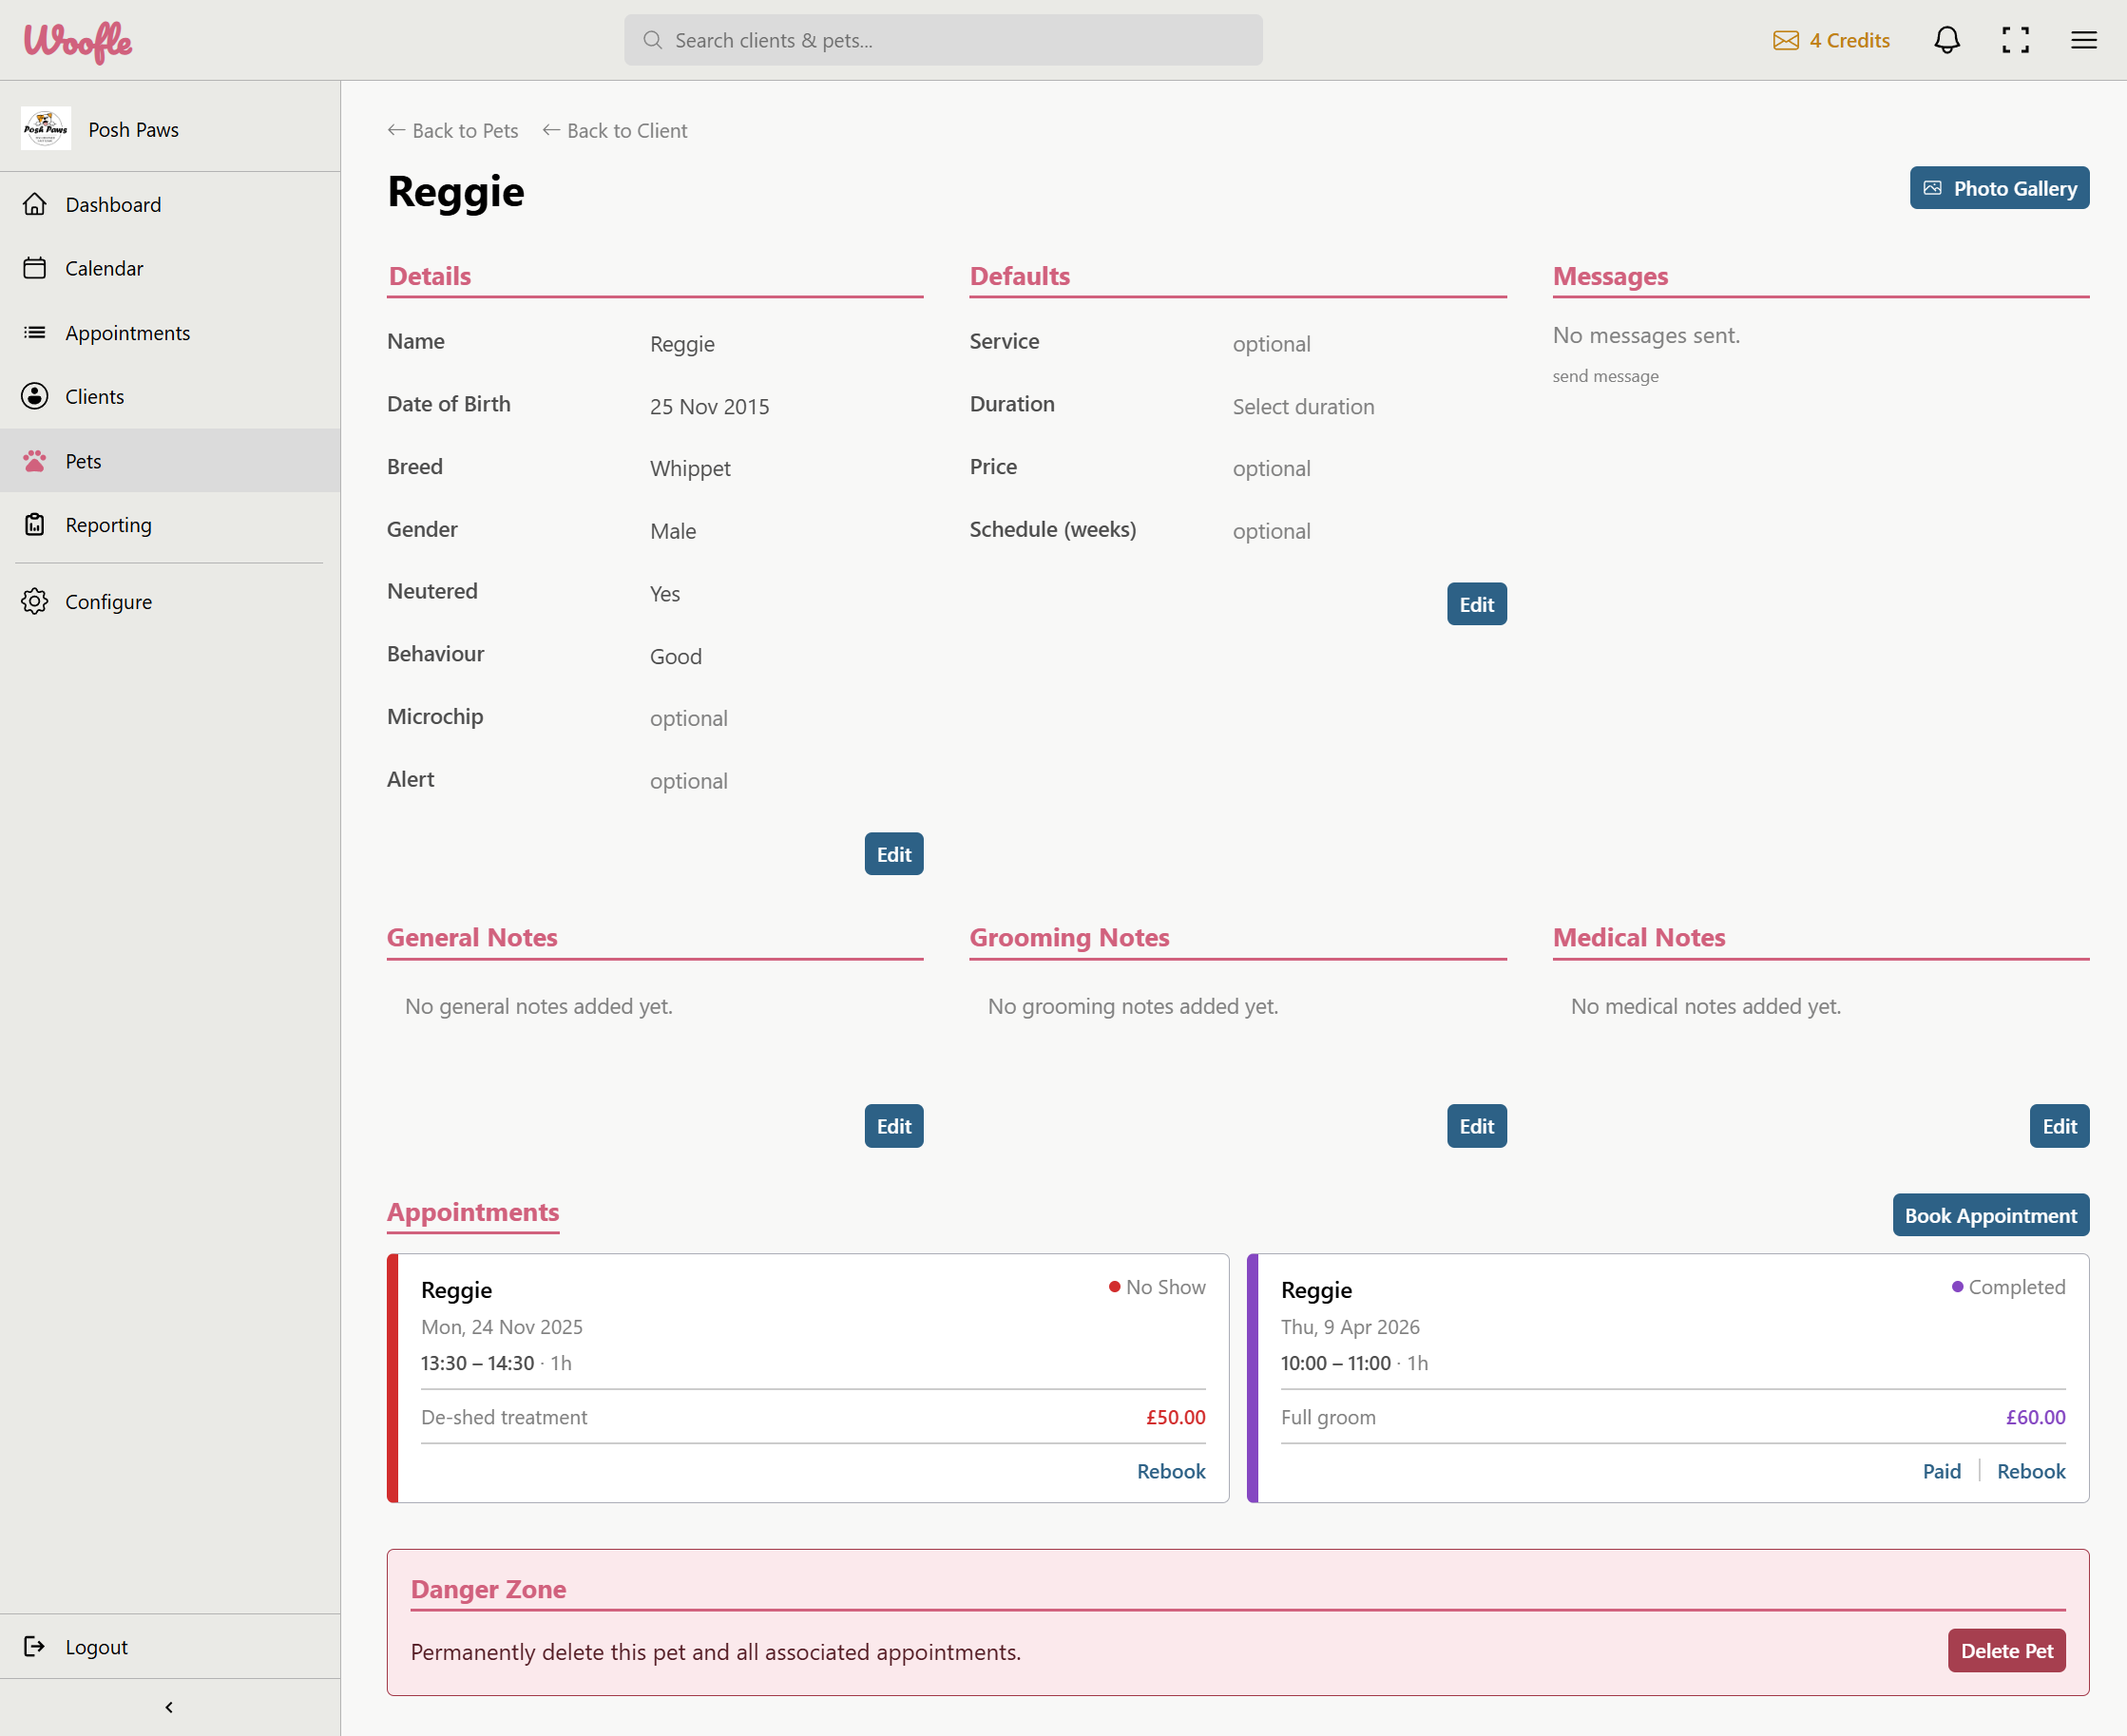2127x1736 pixels.
Task: Click in the search clients & pets field
Action: click(x=943, y=40)
